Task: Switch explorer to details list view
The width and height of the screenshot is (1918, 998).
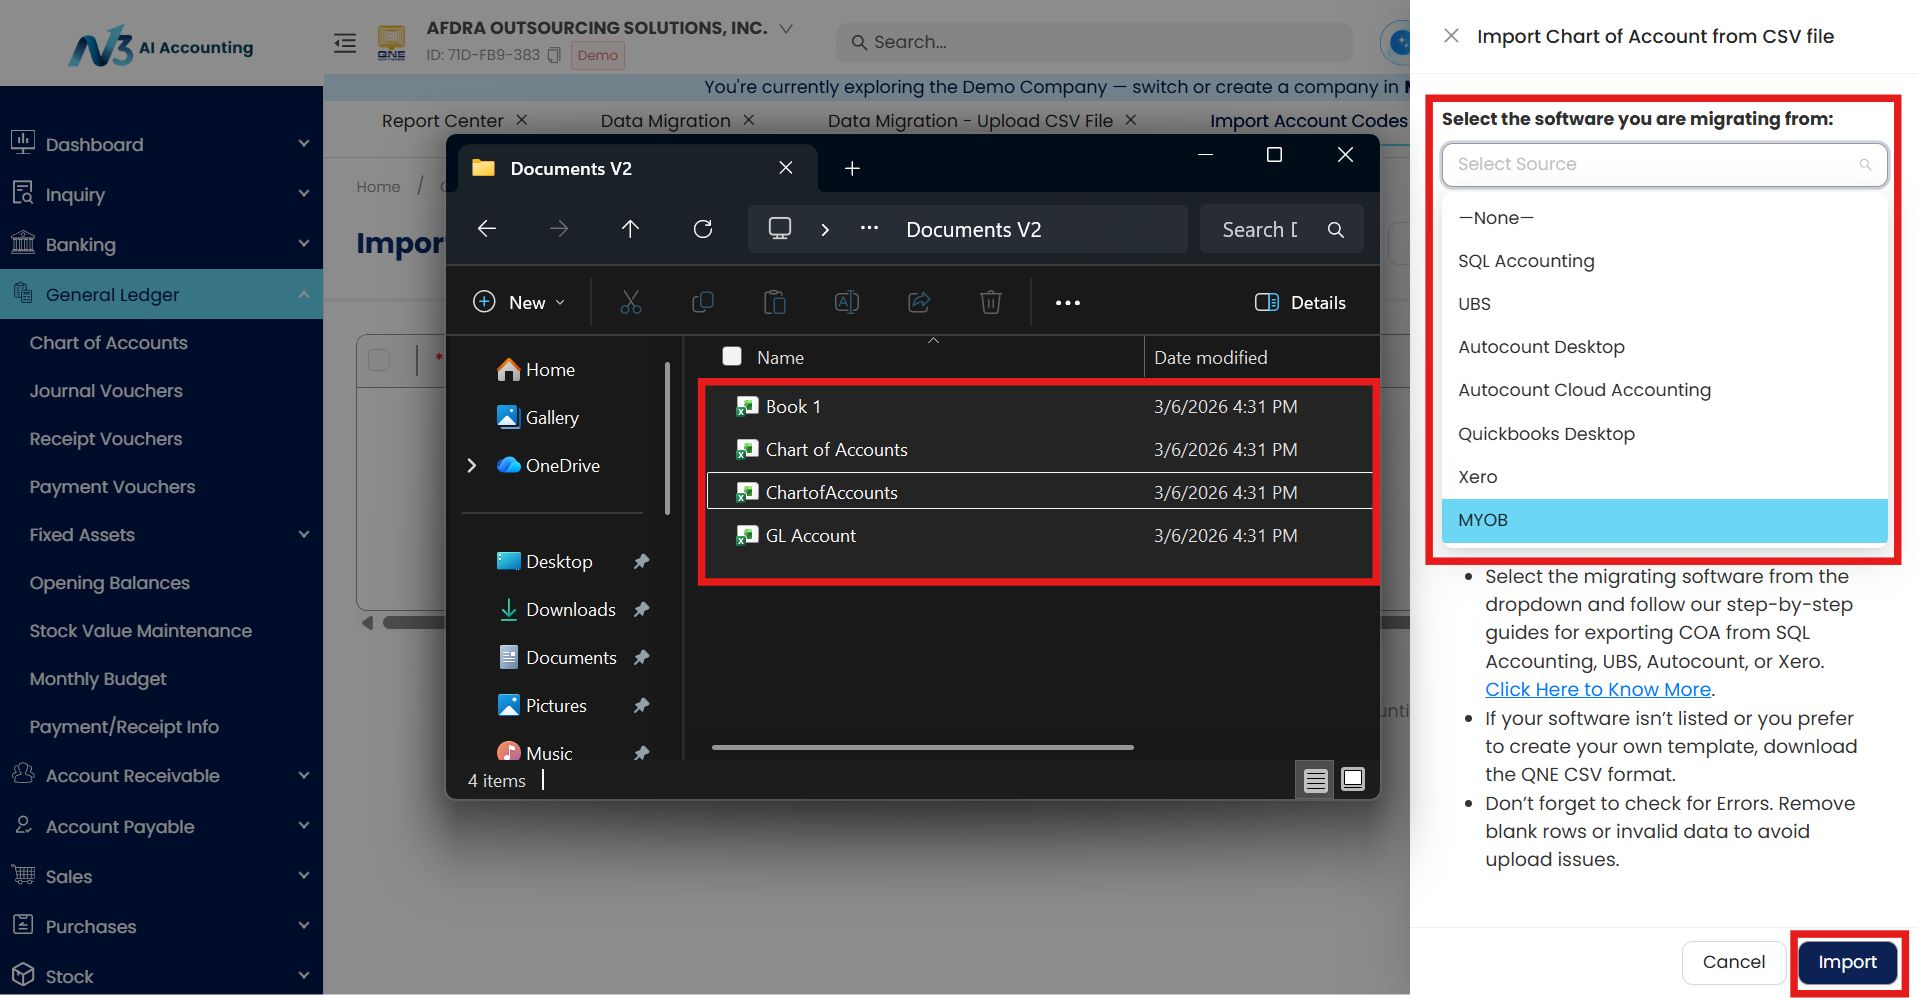Action: (x=1316, y=780)
